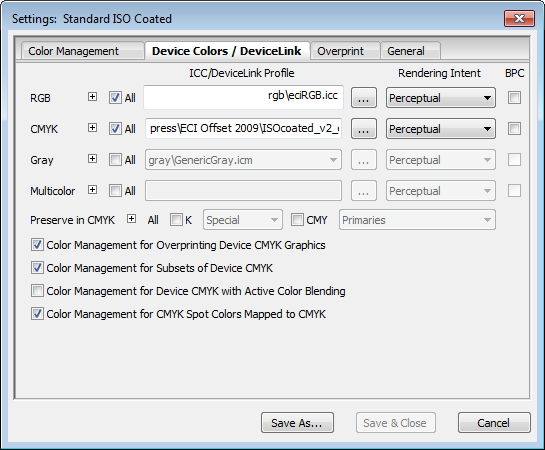This screenshot has height=450, width=545.
Task: Click inside the CMYK profile path field
Action: point(243,129)
